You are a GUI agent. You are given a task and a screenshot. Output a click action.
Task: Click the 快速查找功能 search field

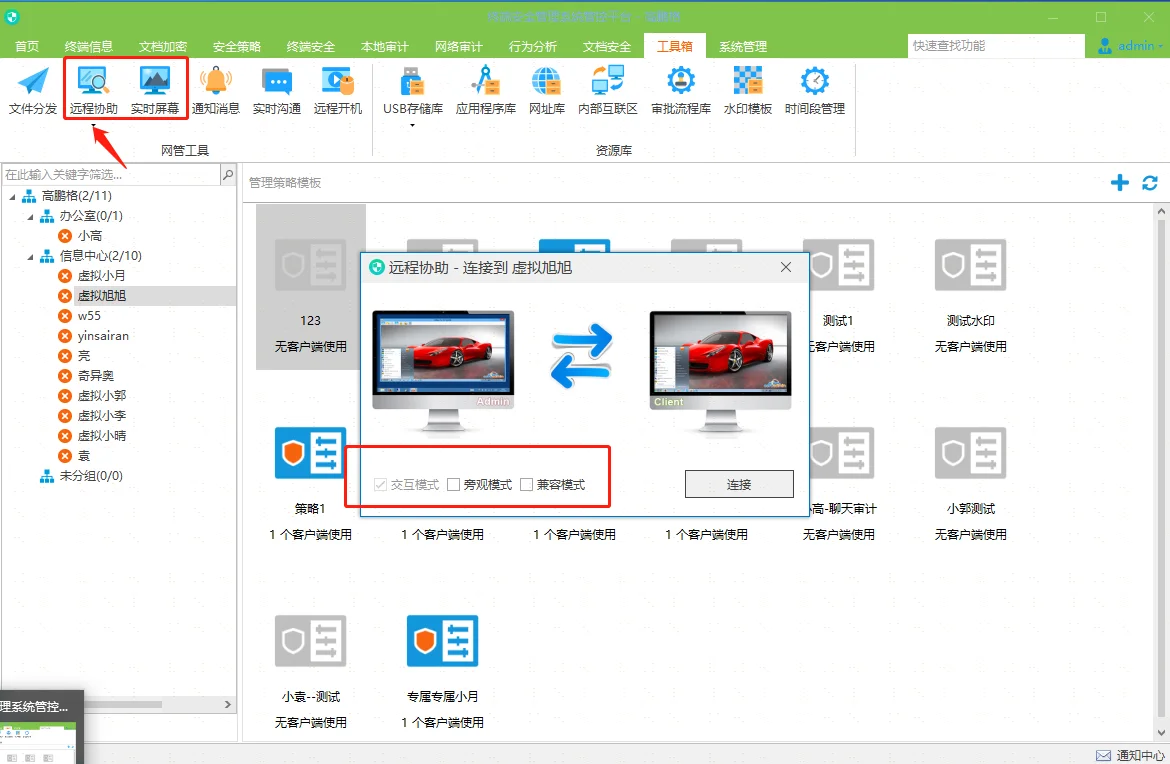click(995, 46)
